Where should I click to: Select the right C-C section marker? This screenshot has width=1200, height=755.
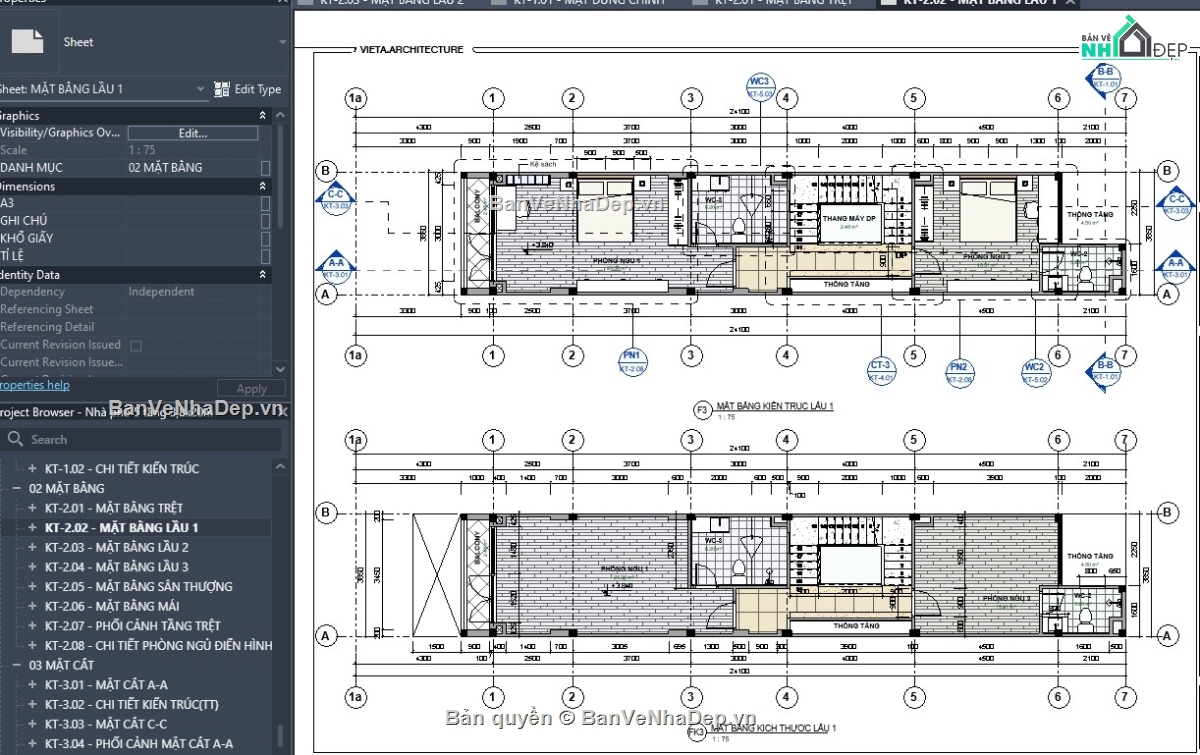click(1176, 204)
